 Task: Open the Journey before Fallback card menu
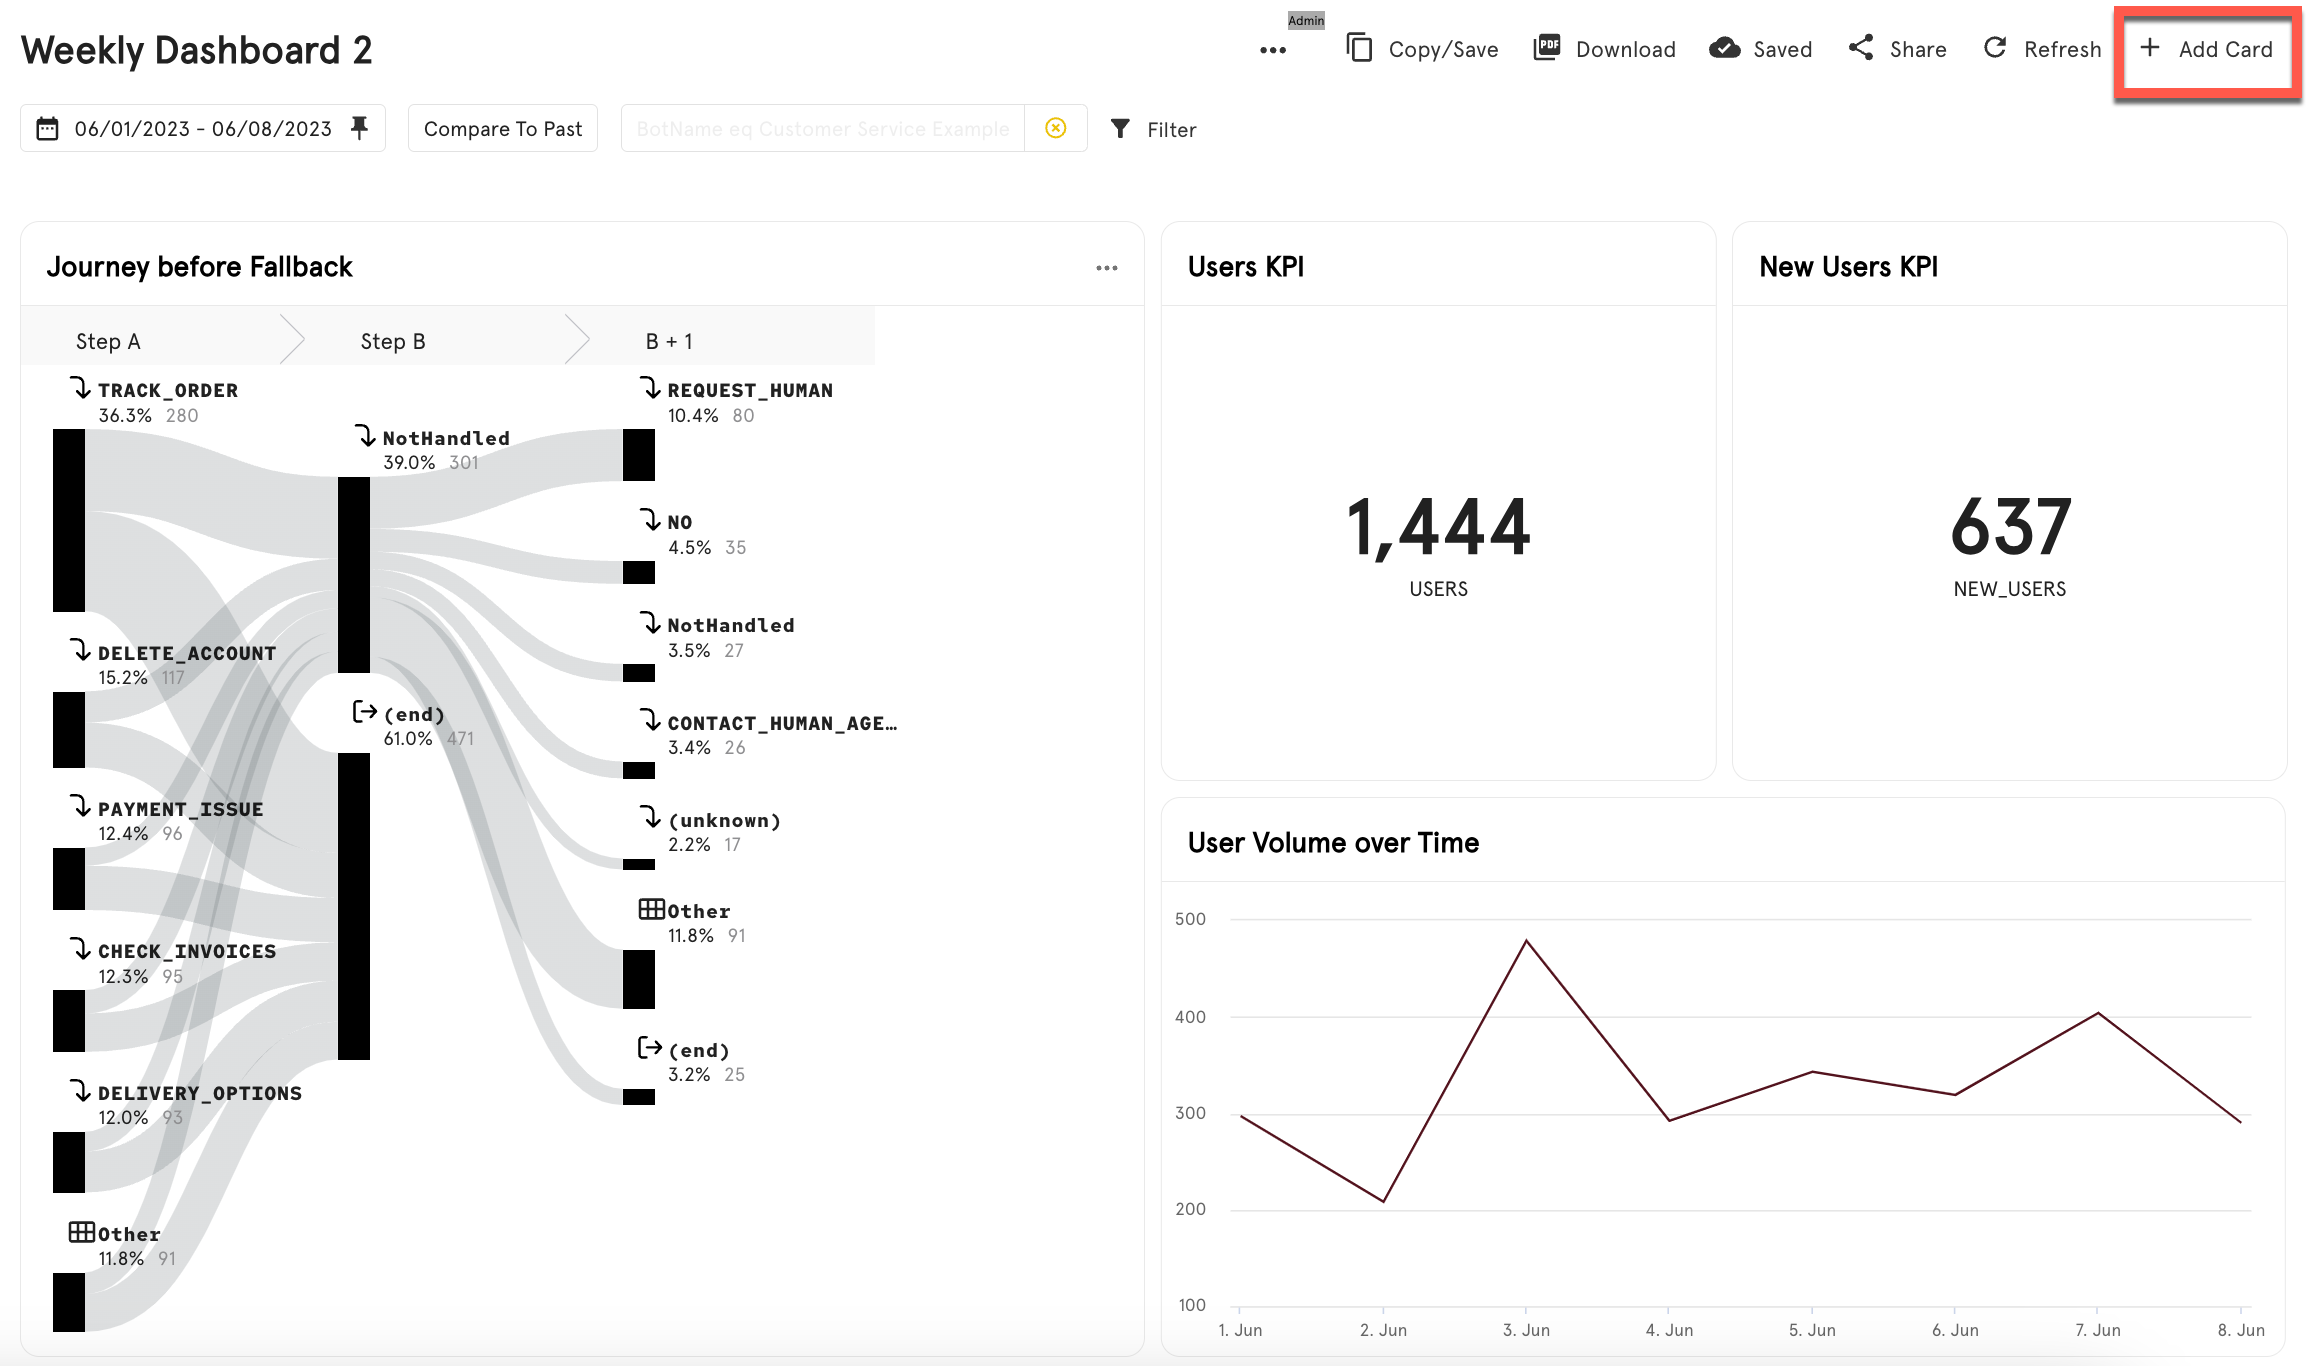tap(1106, 268)
